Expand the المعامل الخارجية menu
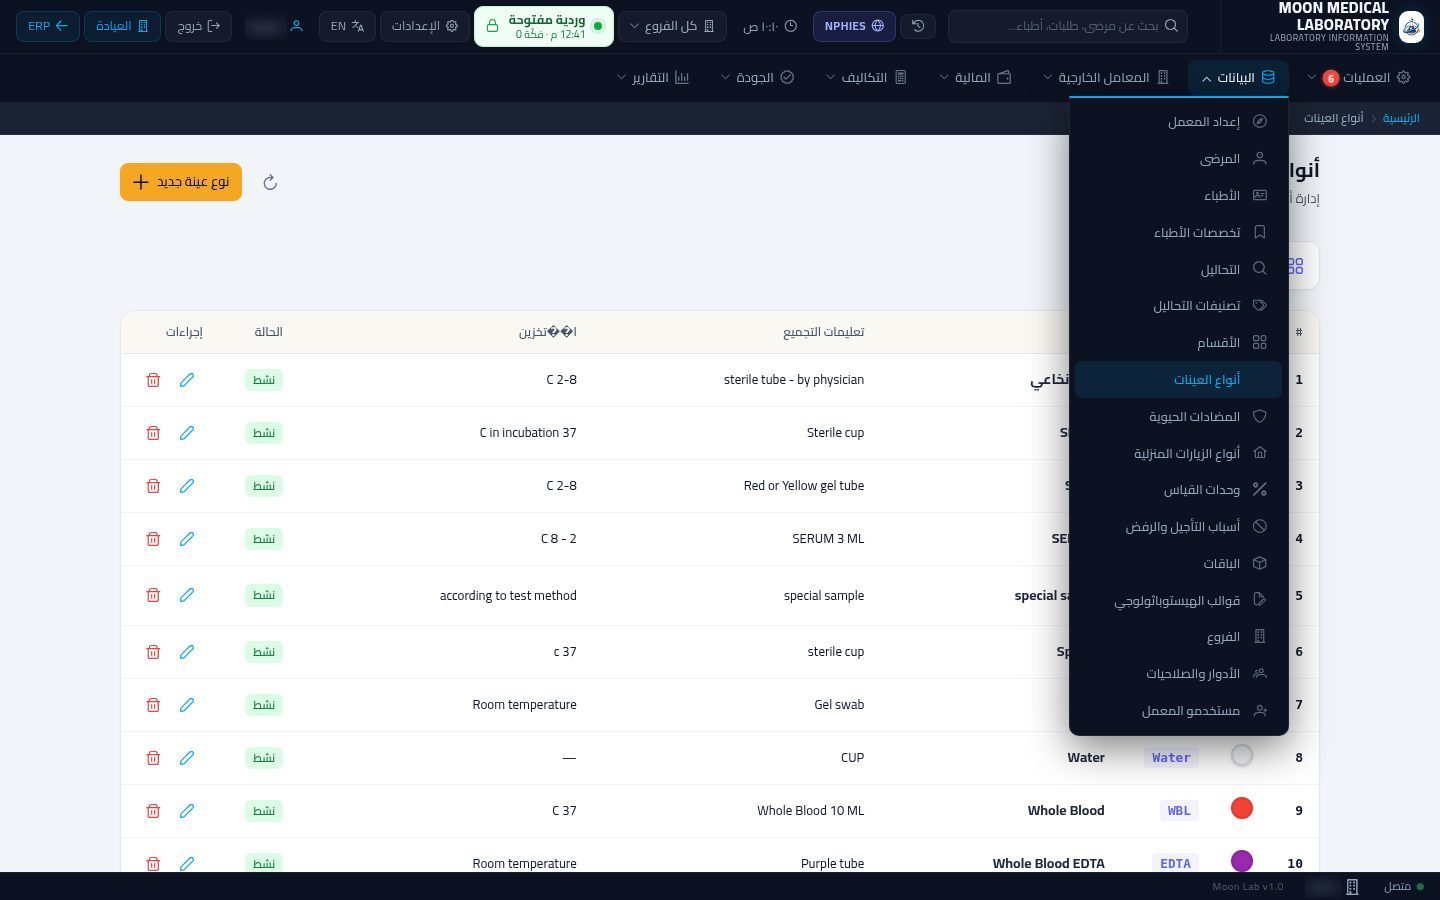 coord(1105,77)
